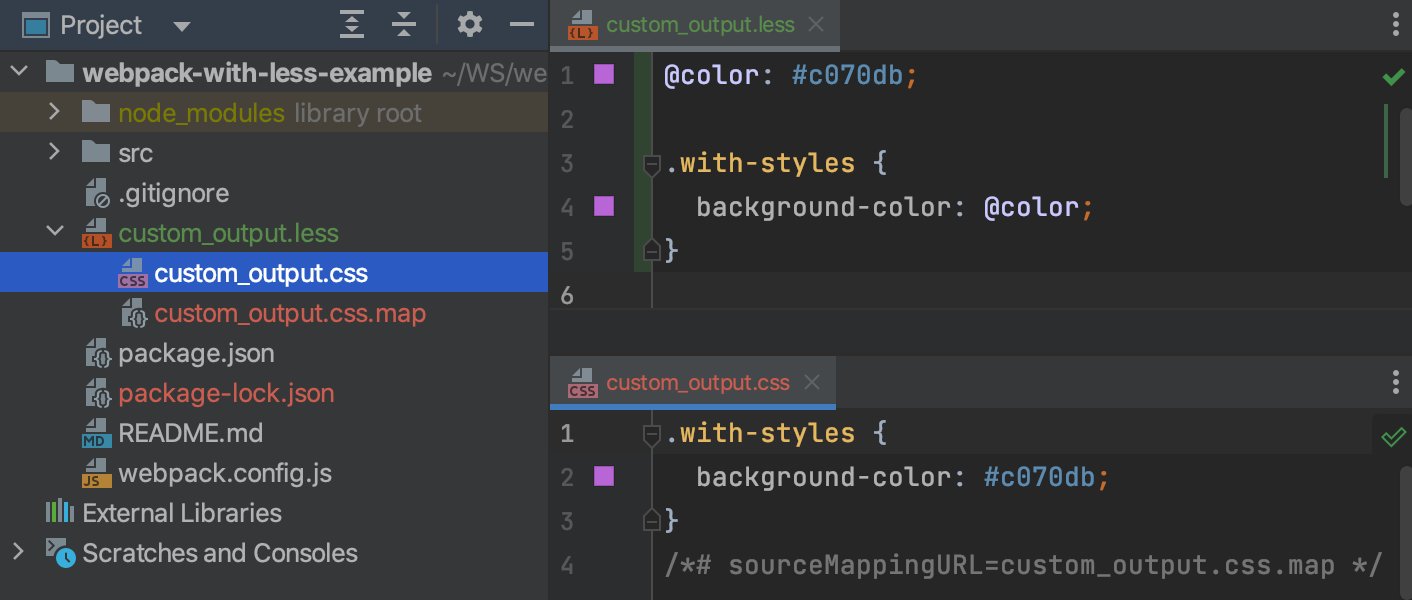Close the custom_output.less tab
The image size is (1412, 600).
coord(815,26)
